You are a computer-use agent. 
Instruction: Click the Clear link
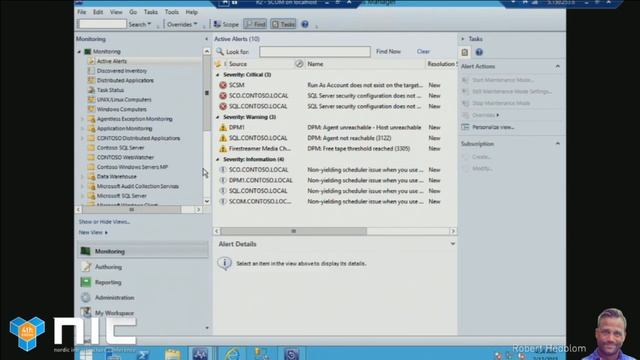click(423, 52)
